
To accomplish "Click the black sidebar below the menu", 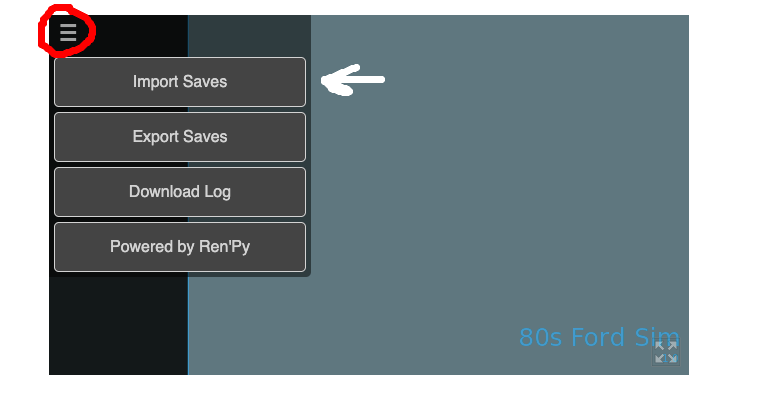I will pos(118,325).
